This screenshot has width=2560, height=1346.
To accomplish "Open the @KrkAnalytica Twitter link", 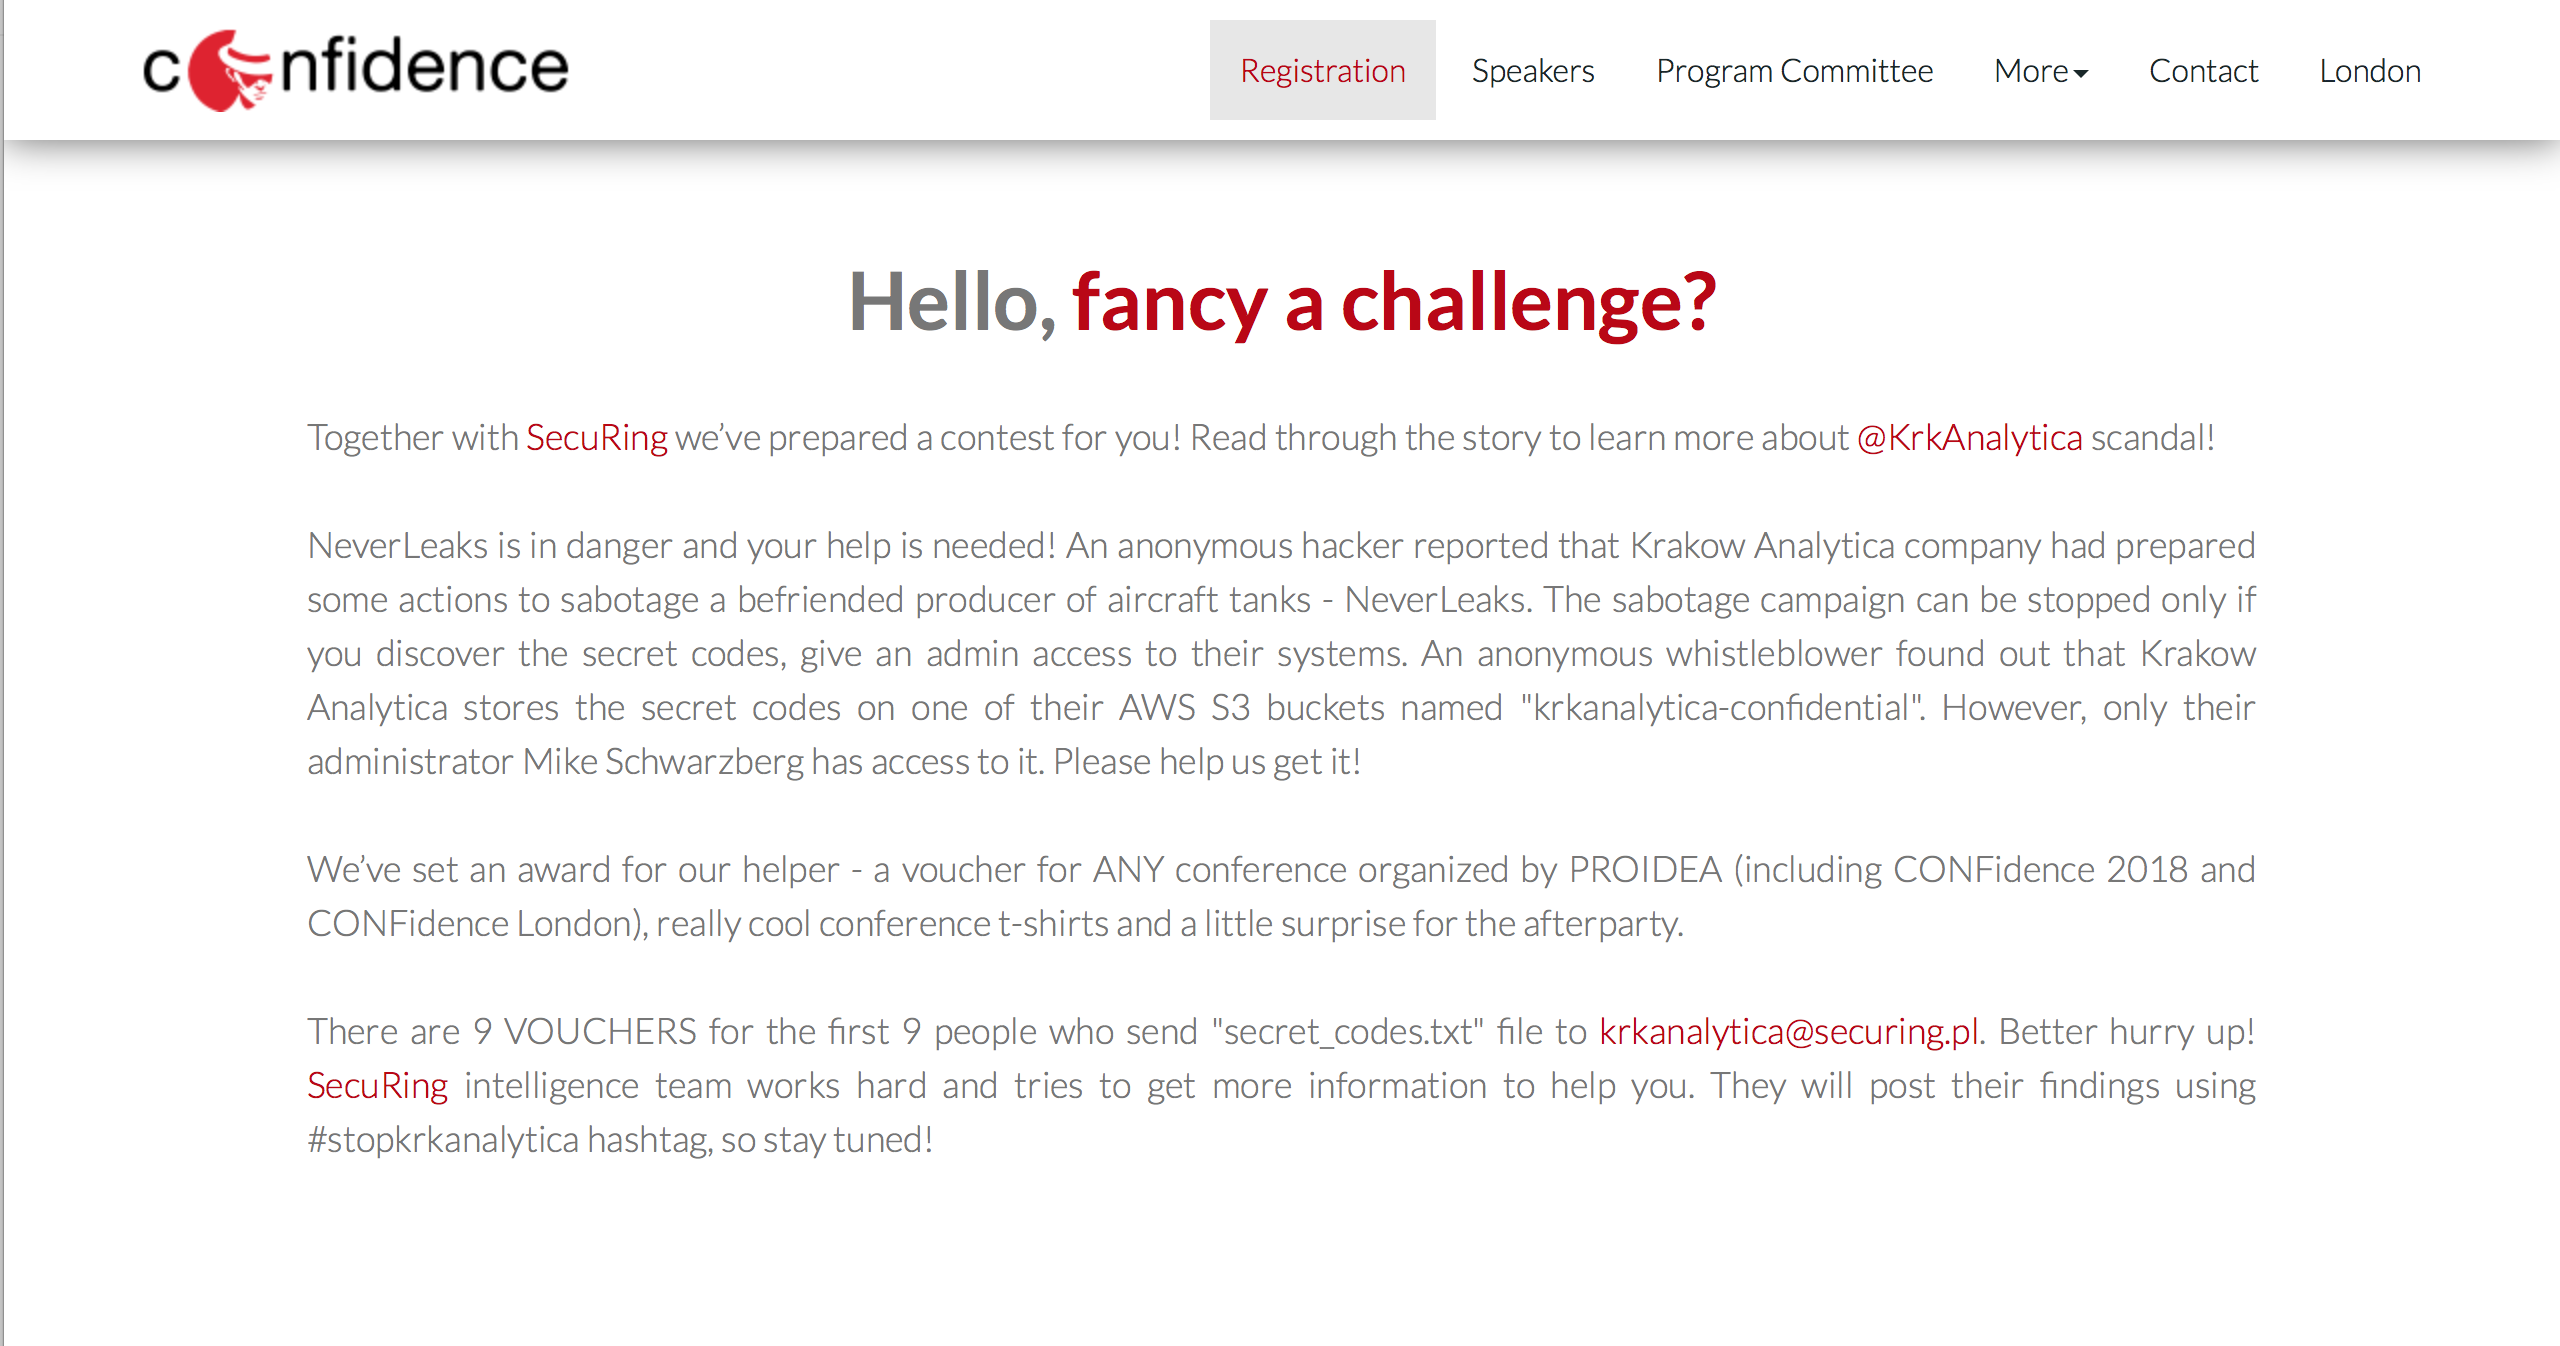I will pyautogui.click(x=1969, y=438).
